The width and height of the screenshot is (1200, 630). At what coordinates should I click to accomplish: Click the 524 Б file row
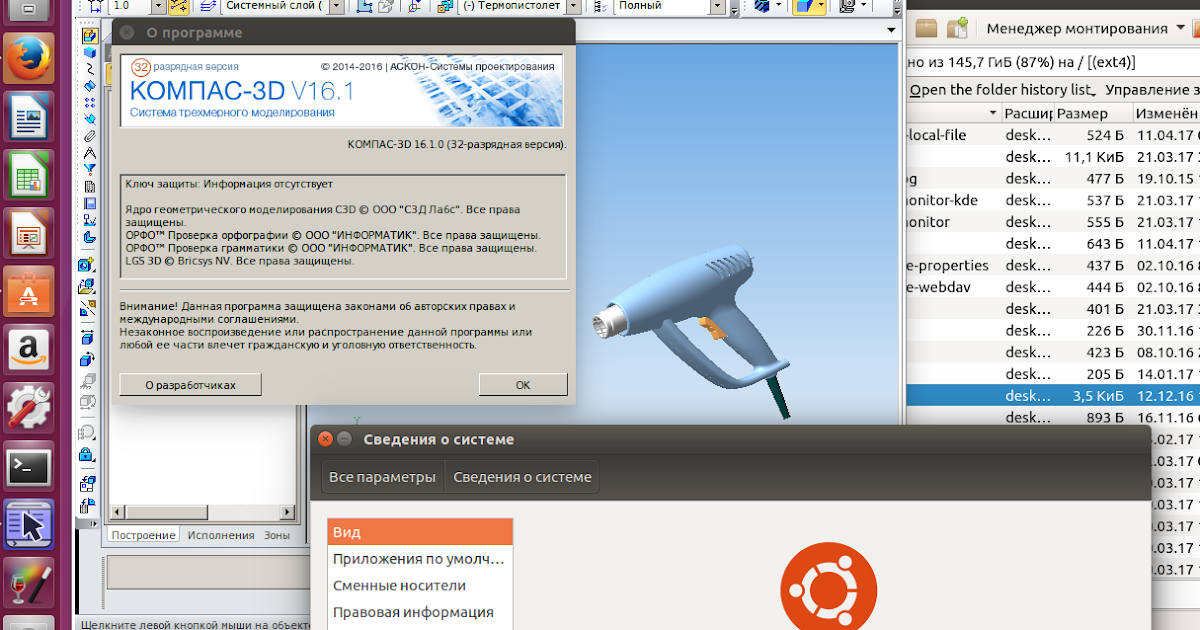(x=1053, y=135)
